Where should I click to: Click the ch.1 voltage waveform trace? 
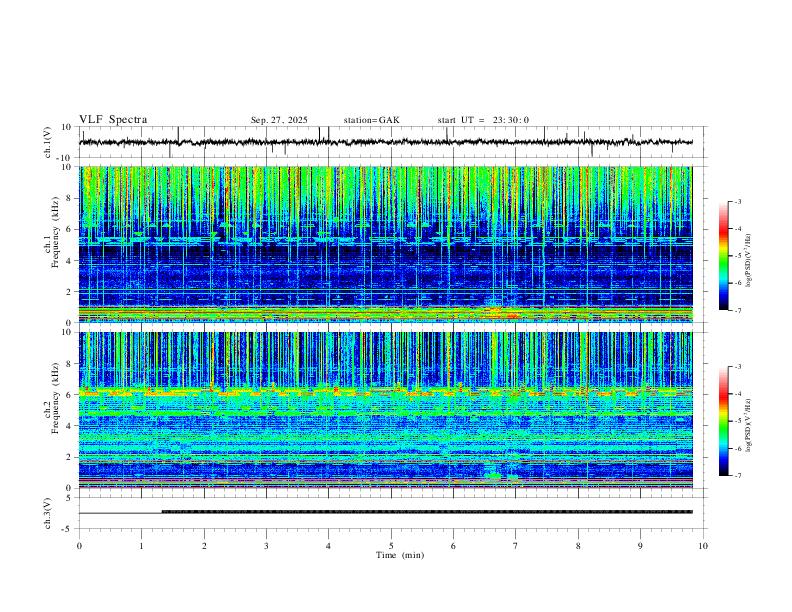pos(385,142)
